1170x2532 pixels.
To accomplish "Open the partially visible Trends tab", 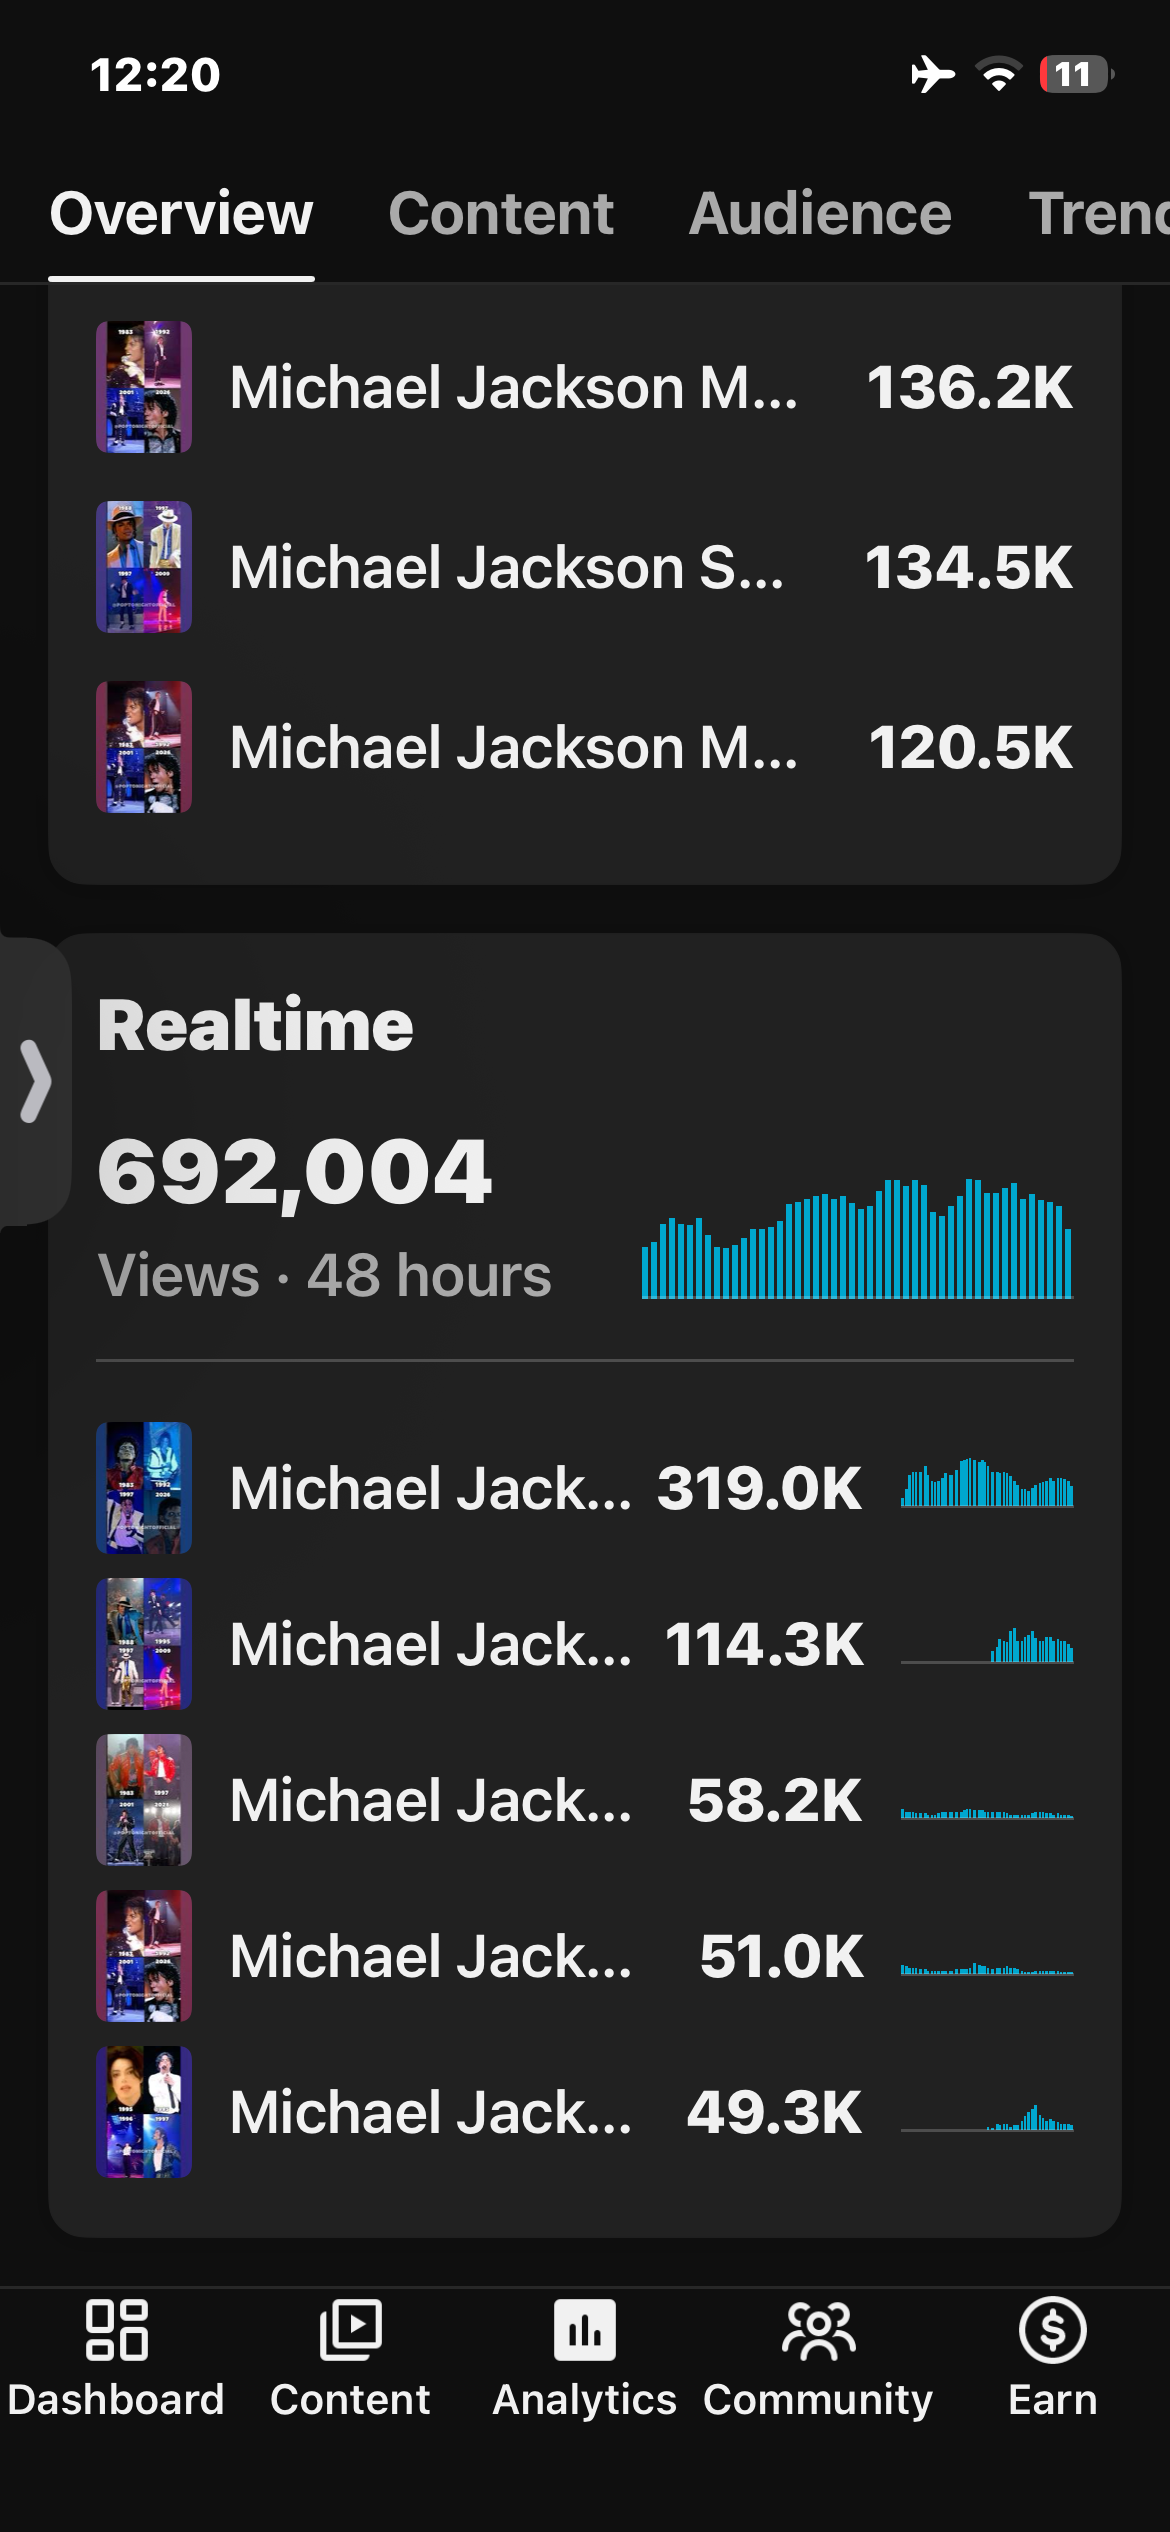I will [1098, 213].
